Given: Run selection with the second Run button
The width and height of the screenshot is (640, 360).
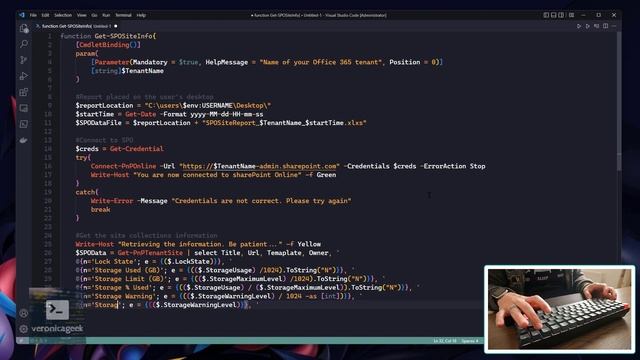Looking at the screenshot, I should pyautogui.click(x=588, y=26).
